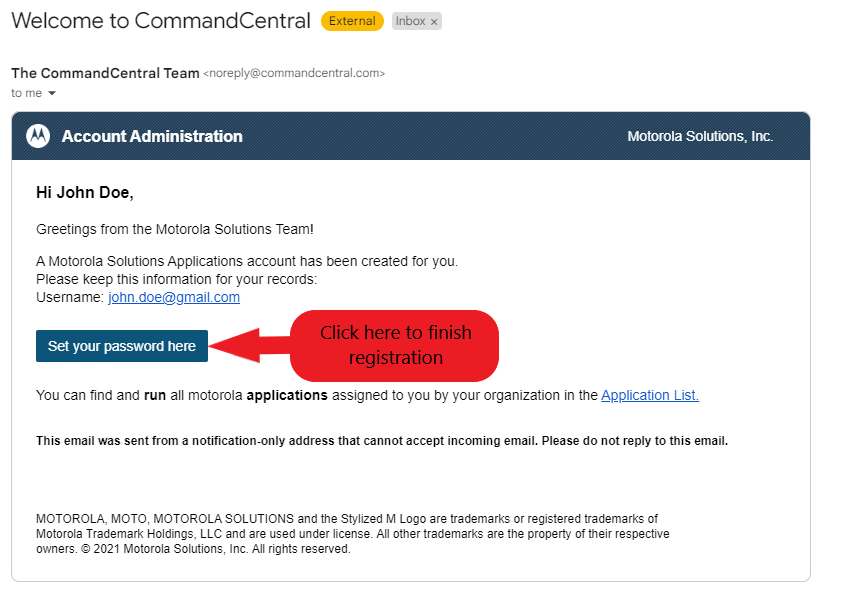Click the Account Administration header title
Viewport: 844px width, 605px height.
(152, 136)
